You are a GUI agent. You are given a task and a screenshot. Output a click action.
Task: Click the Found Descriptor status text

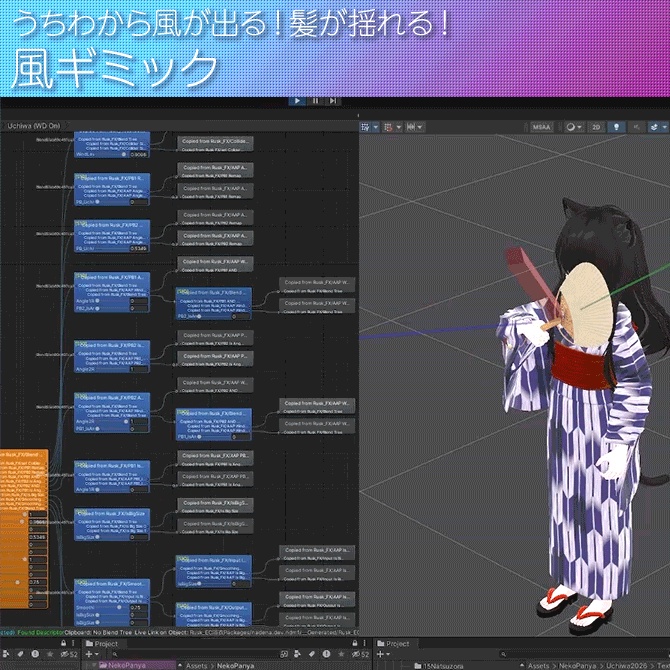coord(41,632)
